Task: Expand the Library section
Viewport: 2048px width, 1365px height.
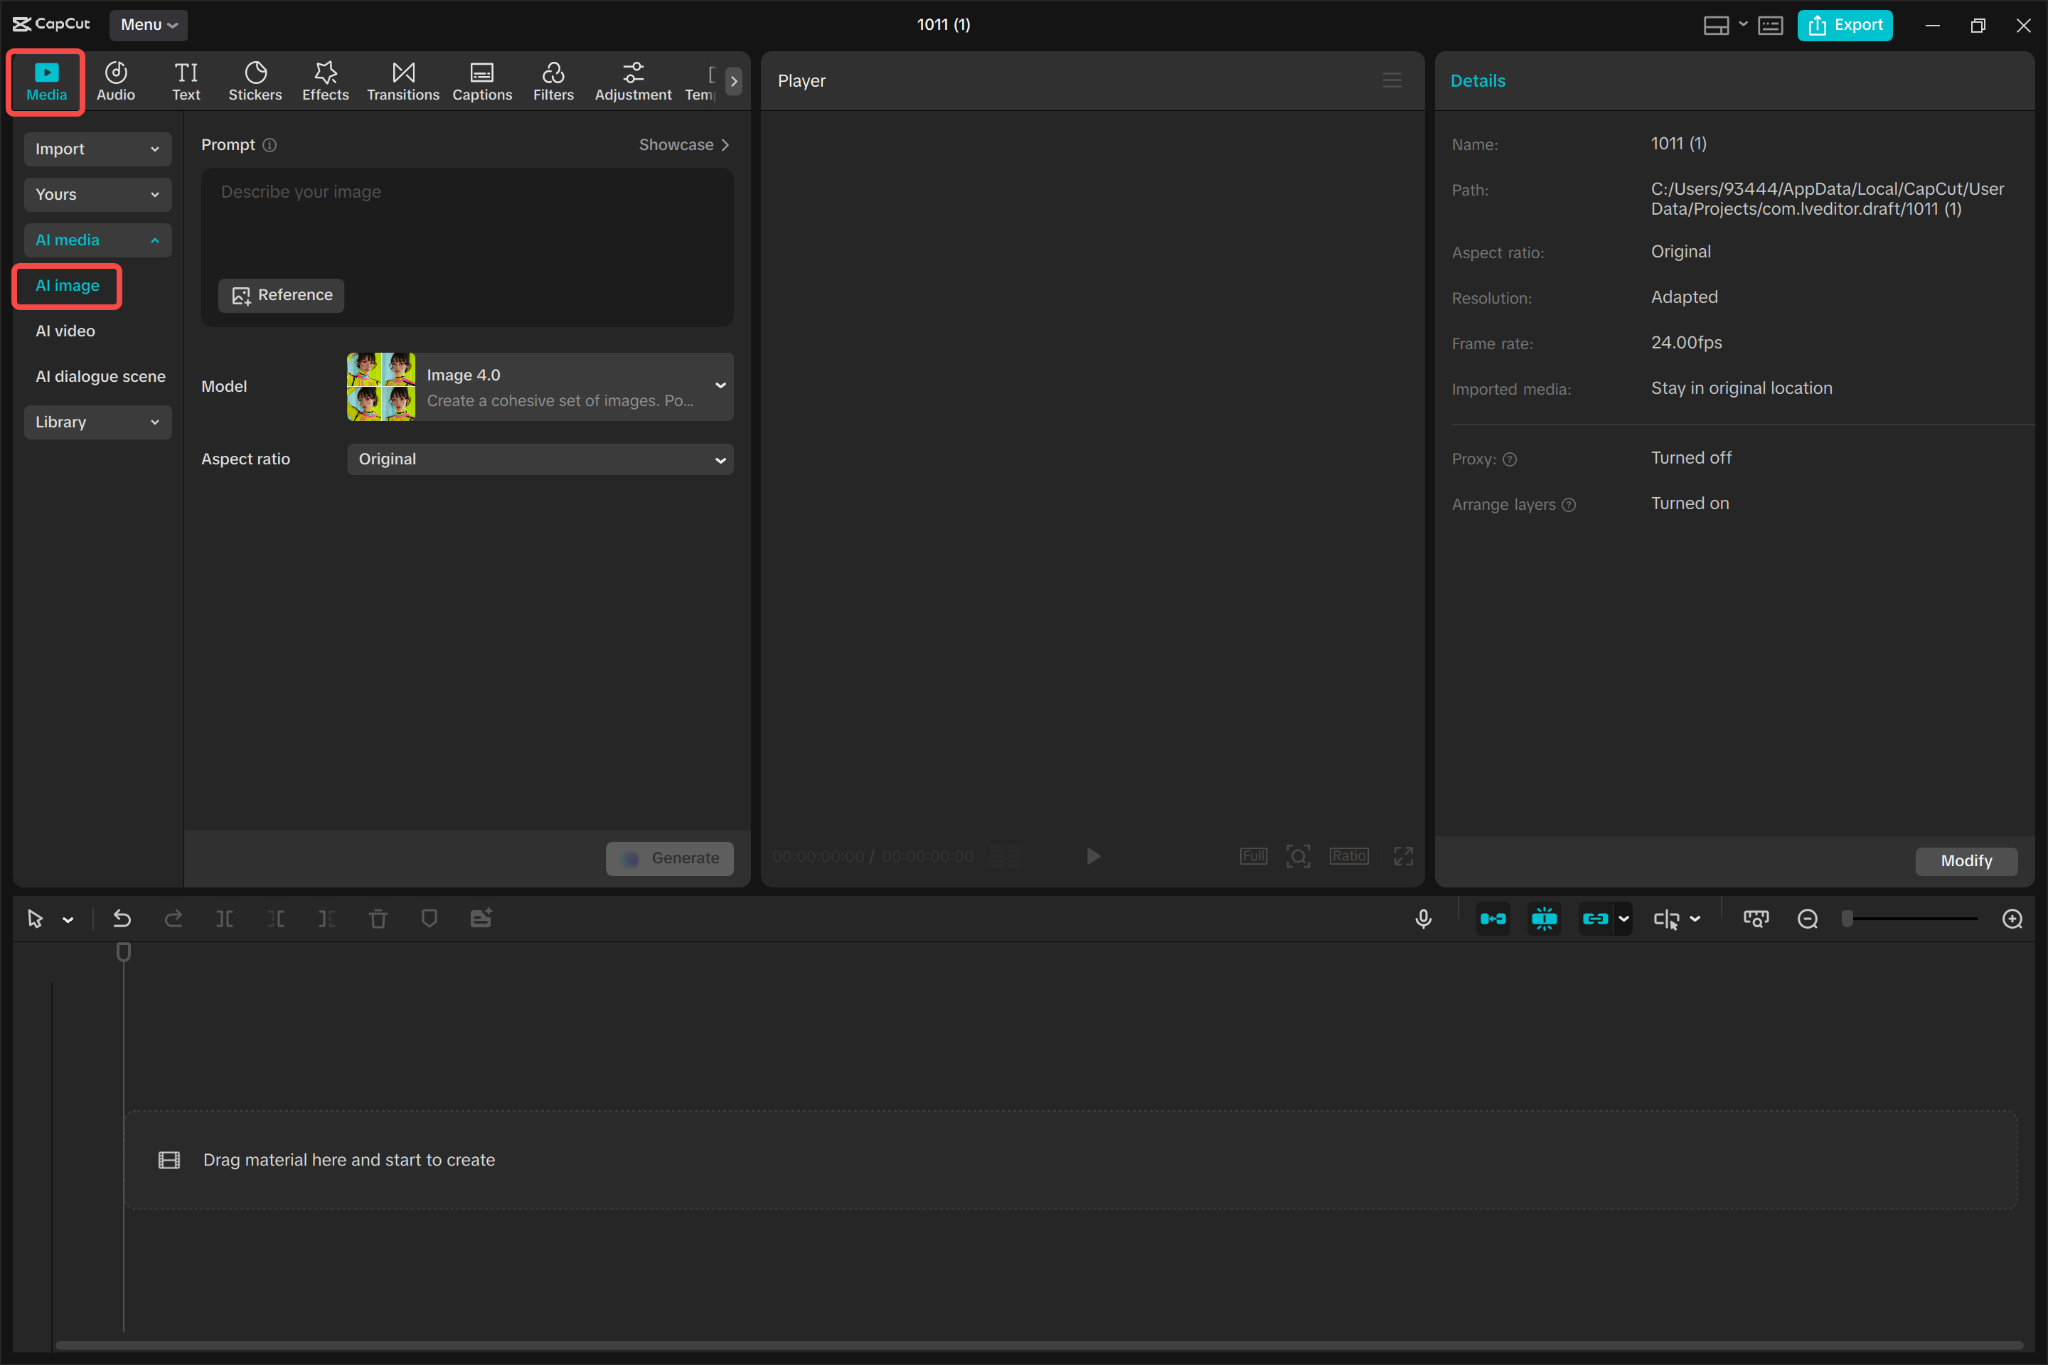Action: [97, 422]
